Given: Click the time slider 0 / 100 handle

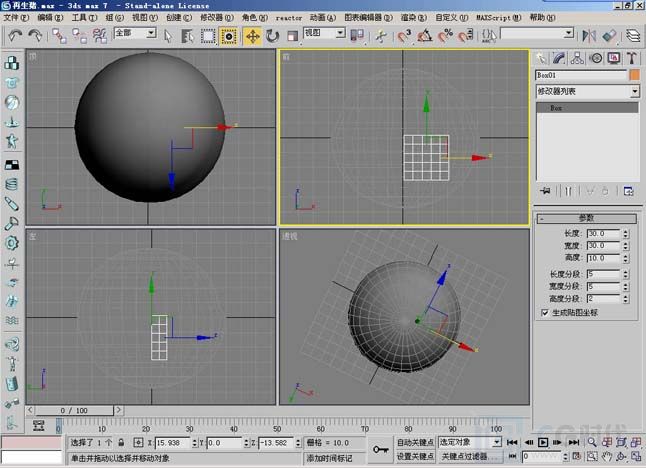Looking at the screenshot, I should coord(74,410).
